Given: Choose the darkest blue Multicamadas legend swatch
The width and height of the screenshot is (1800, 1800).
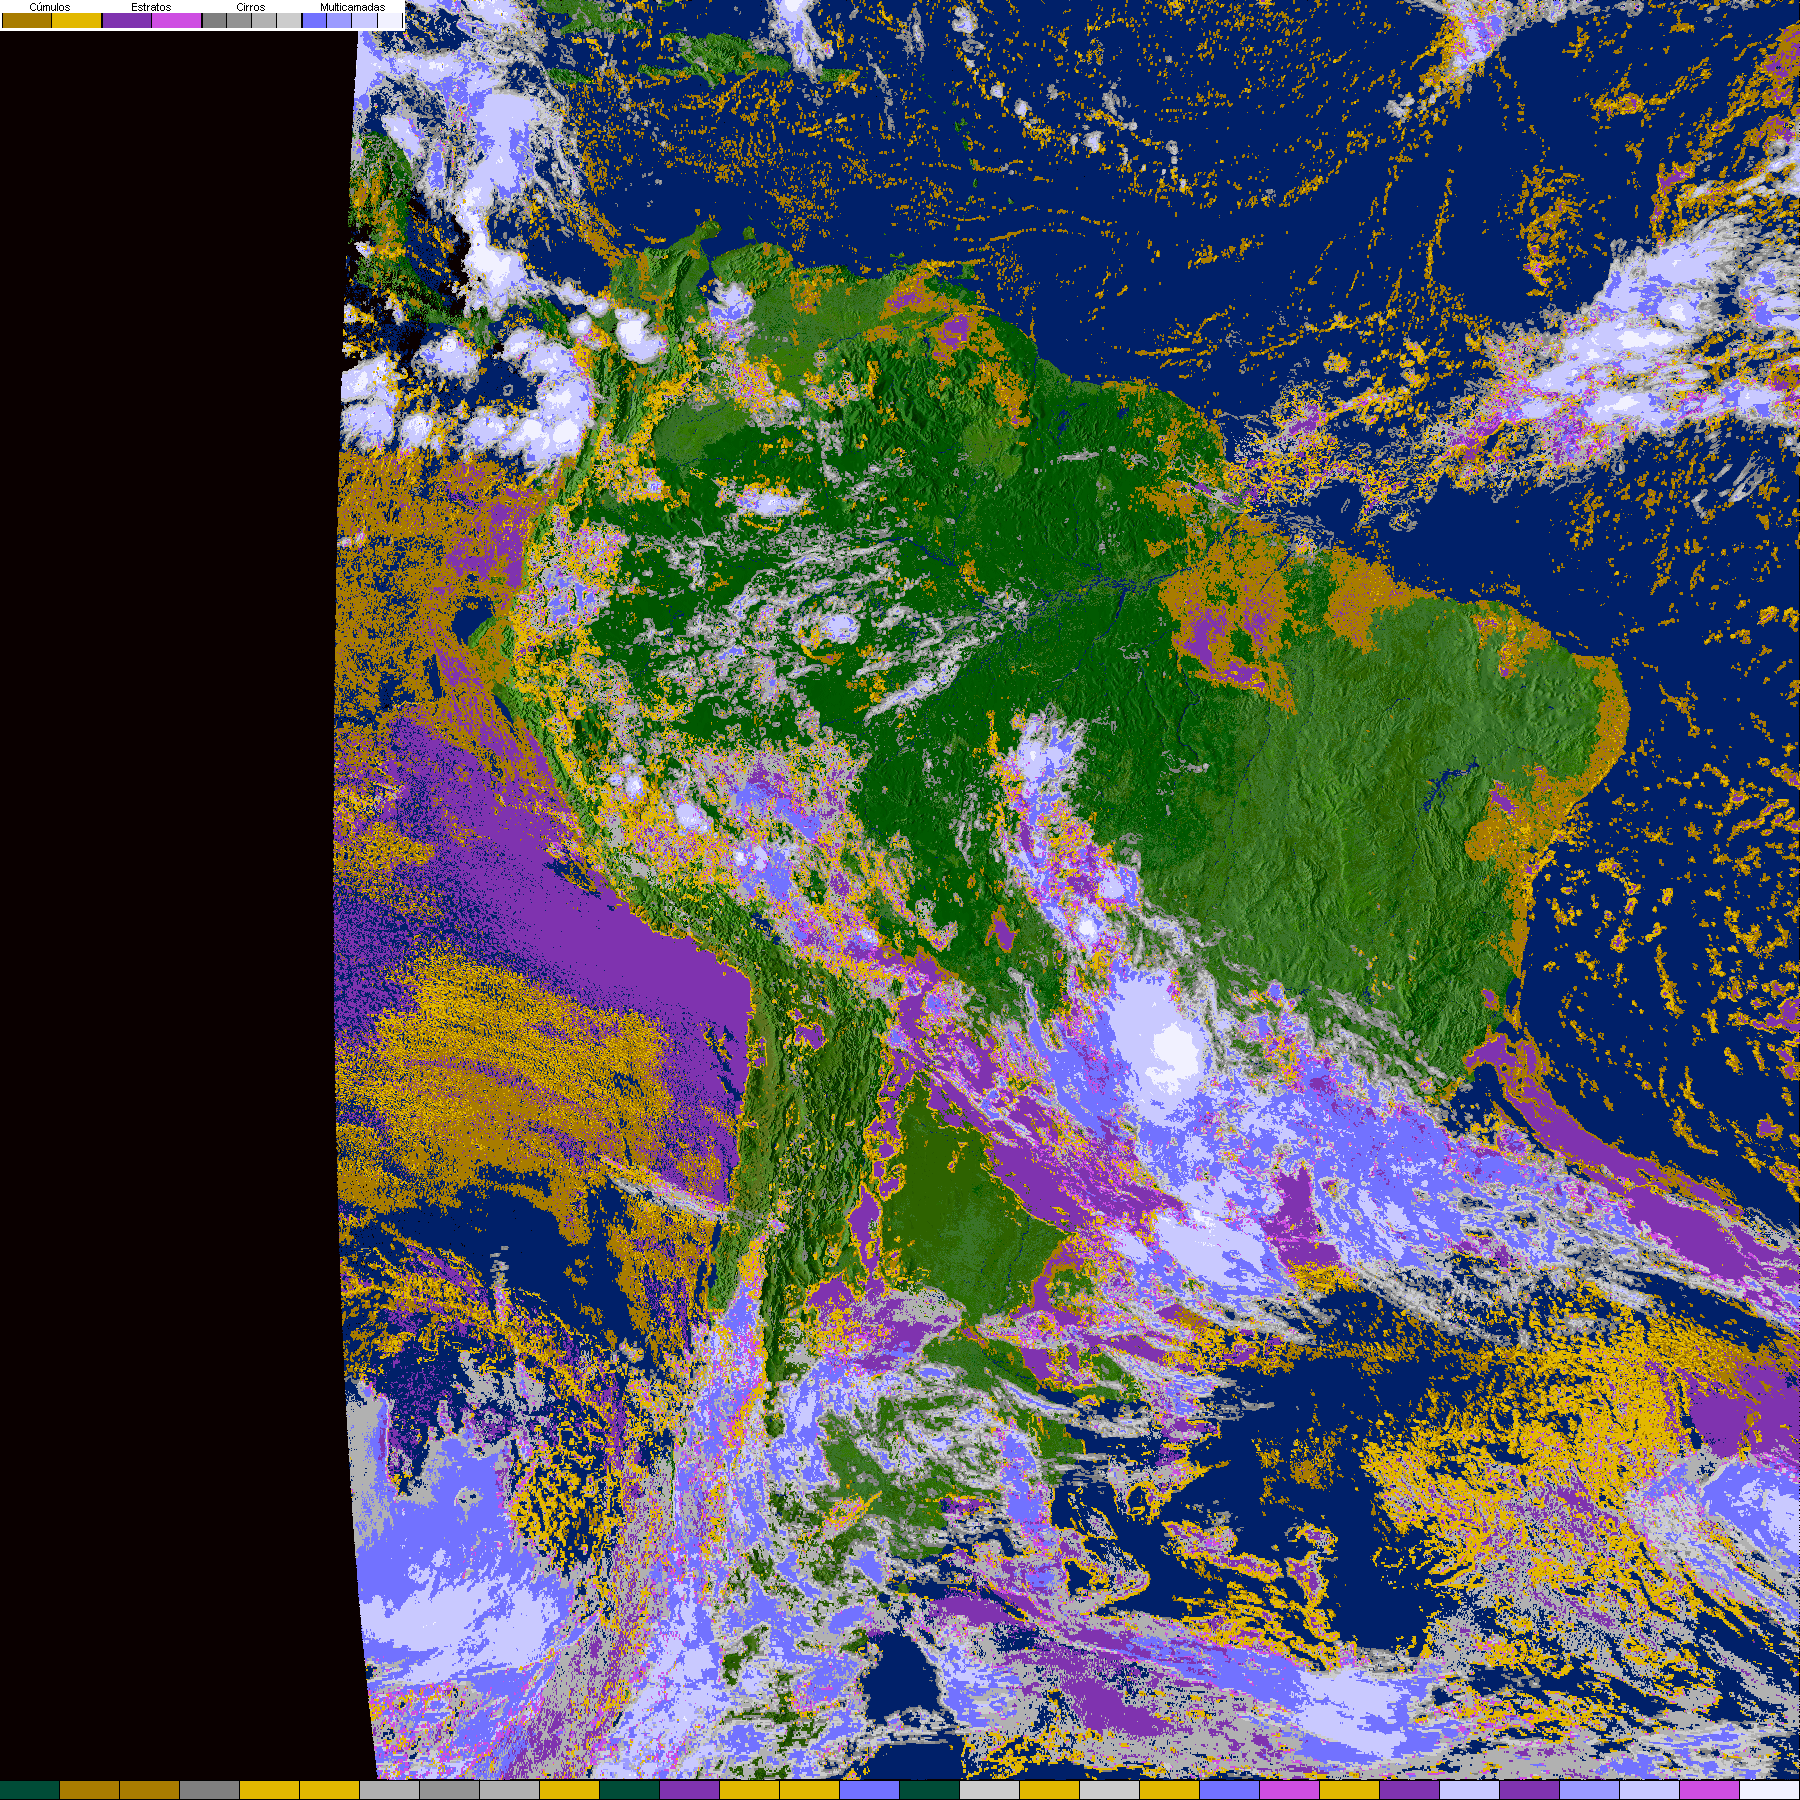Looking at the screenshot, I should pyautogui.click(x=315, y=20).
